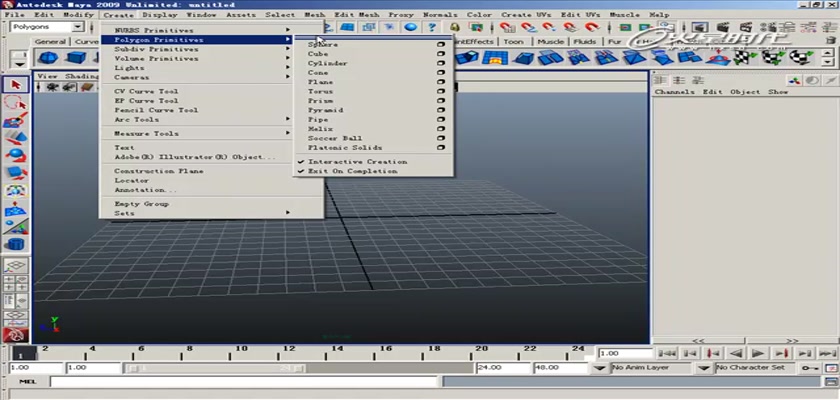840x400 pixels.
Task: Pick the Lasso select tool
Action: coord(16,102)
